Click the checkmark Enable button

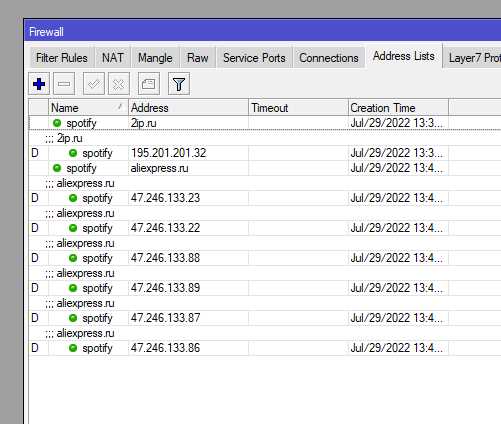tap(94, 84)
